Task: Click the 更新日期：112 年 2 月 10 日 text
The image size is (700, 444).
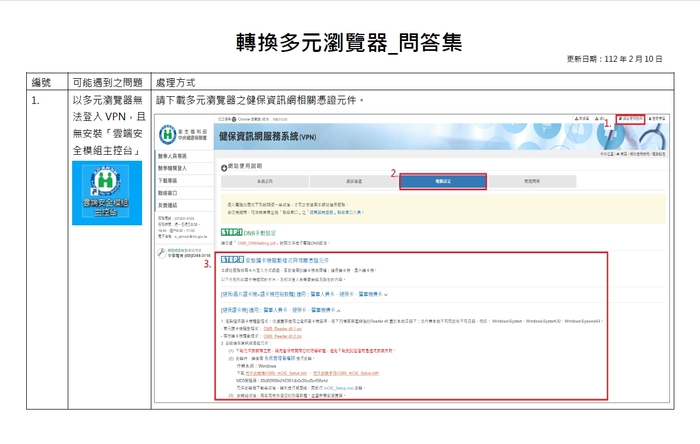Action: click(614, 59)
